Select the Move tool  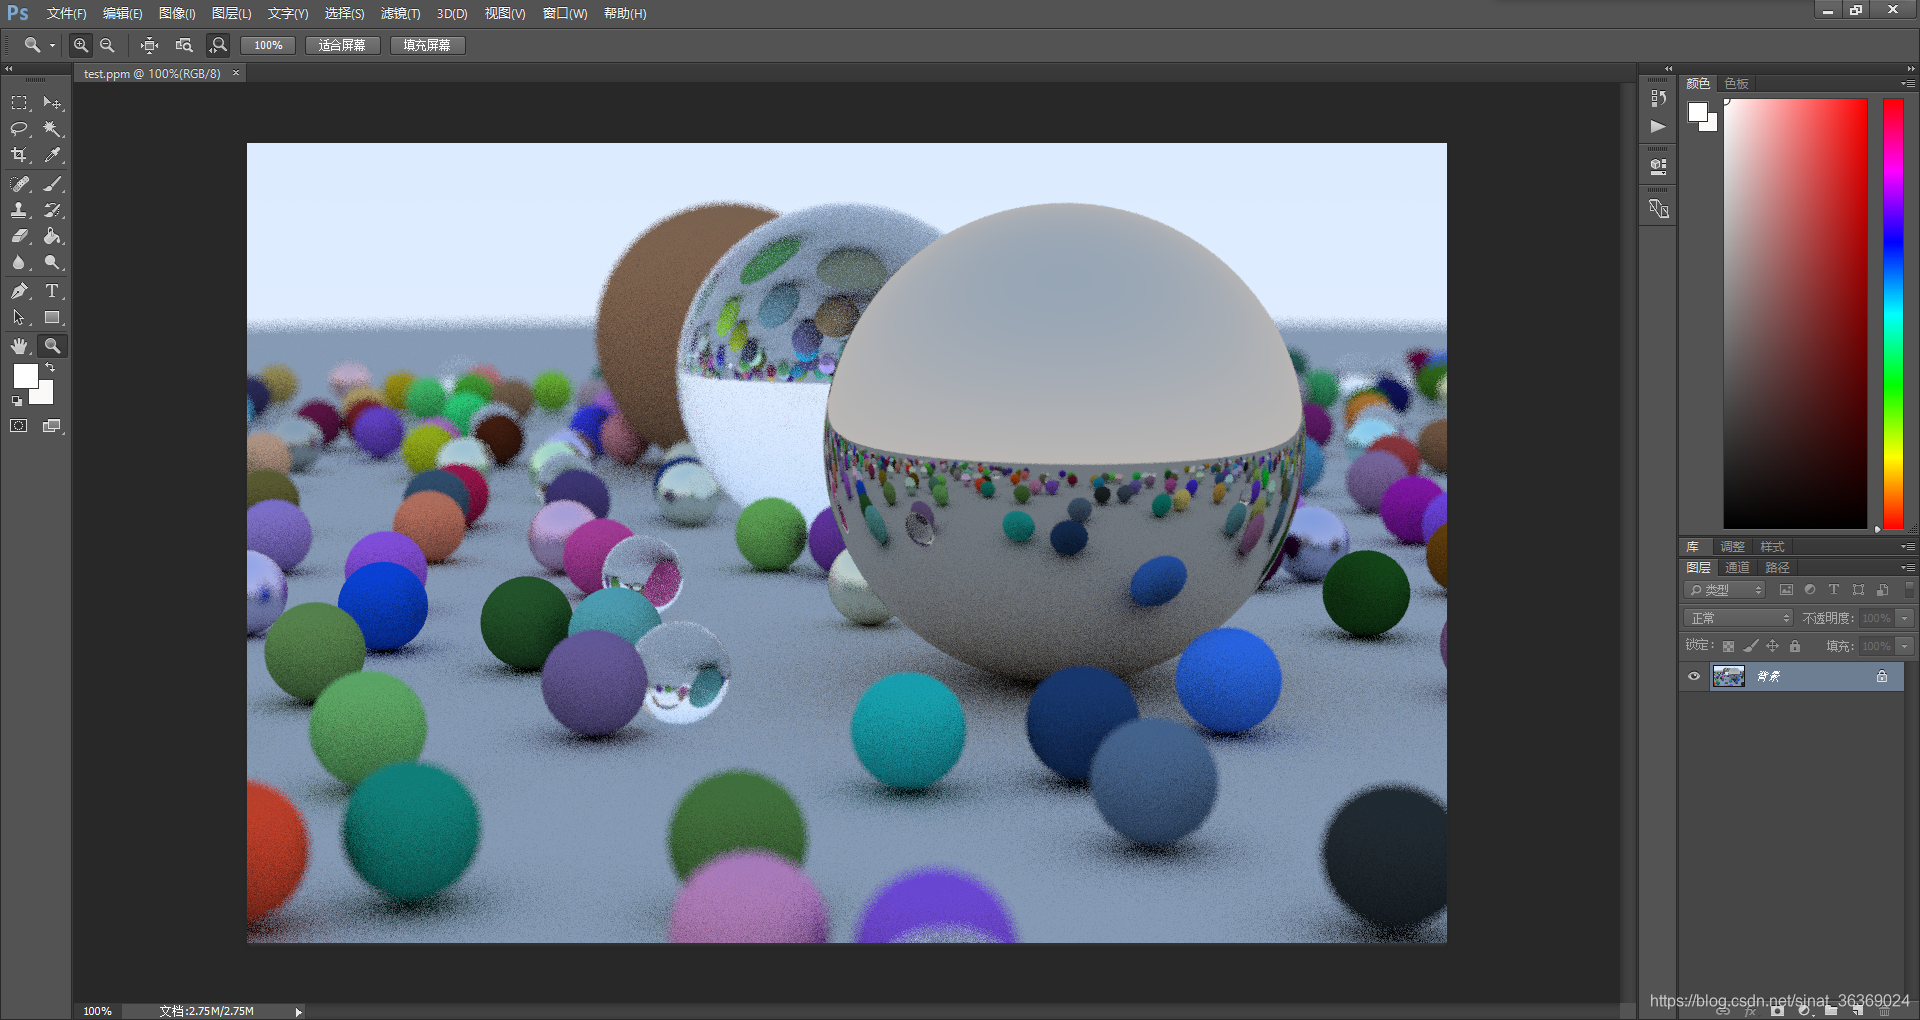coord(52,103)
